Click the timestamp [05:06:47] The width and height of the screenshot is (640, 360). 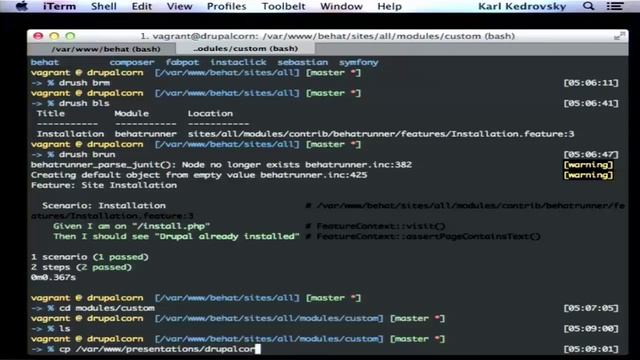tap(591, 155)
